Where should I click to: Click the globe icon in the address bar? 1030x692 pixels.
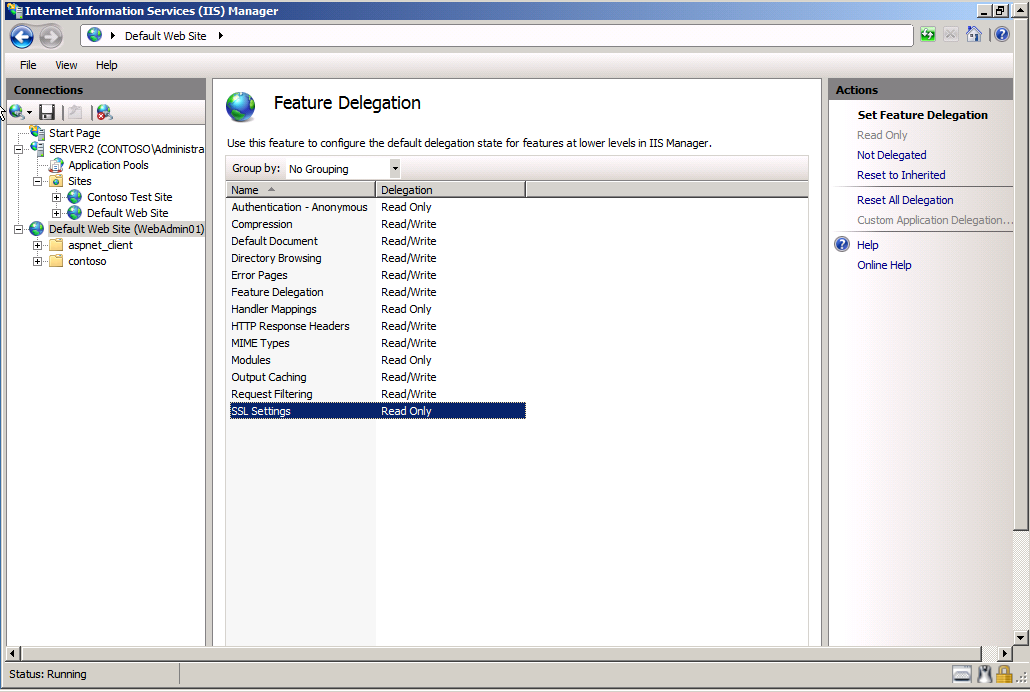(x=95, y=35)
